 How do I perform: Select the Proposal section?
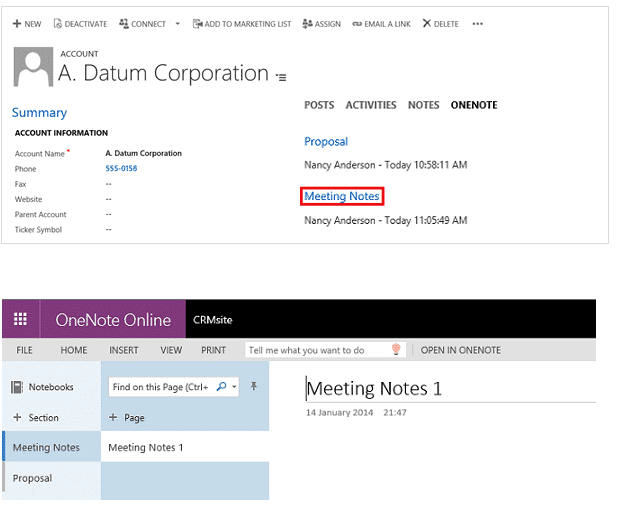click(x=33, y=479)
